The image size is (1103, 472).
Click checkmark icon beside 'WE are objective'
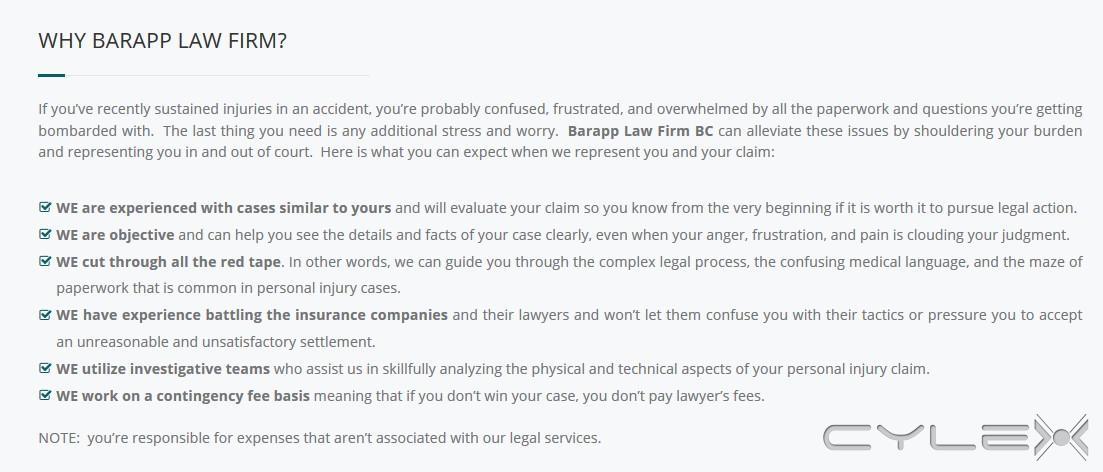coord(45,234)
